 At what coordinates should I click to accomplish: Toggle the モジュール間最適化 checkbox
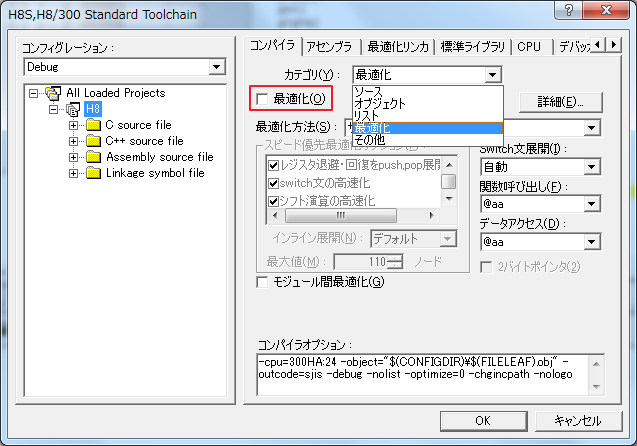pyautogui.click(x=263, y=282)
